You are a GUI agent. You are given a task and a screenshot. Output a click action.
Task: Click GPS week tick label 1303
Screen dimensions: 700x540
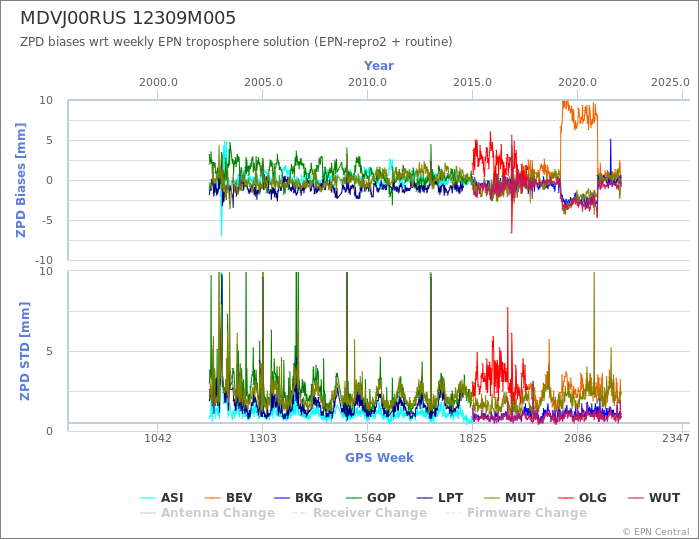262,439
